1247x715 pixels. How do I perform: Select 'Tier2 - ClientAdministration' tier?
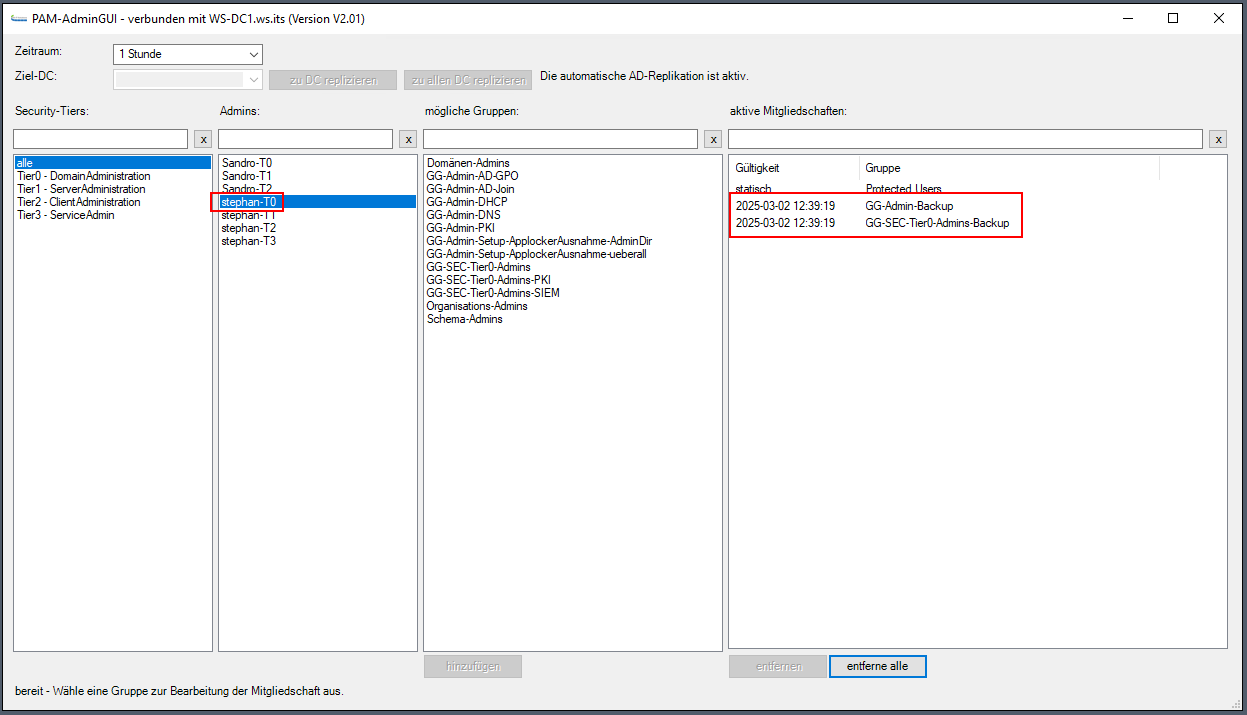pos(113,202)
